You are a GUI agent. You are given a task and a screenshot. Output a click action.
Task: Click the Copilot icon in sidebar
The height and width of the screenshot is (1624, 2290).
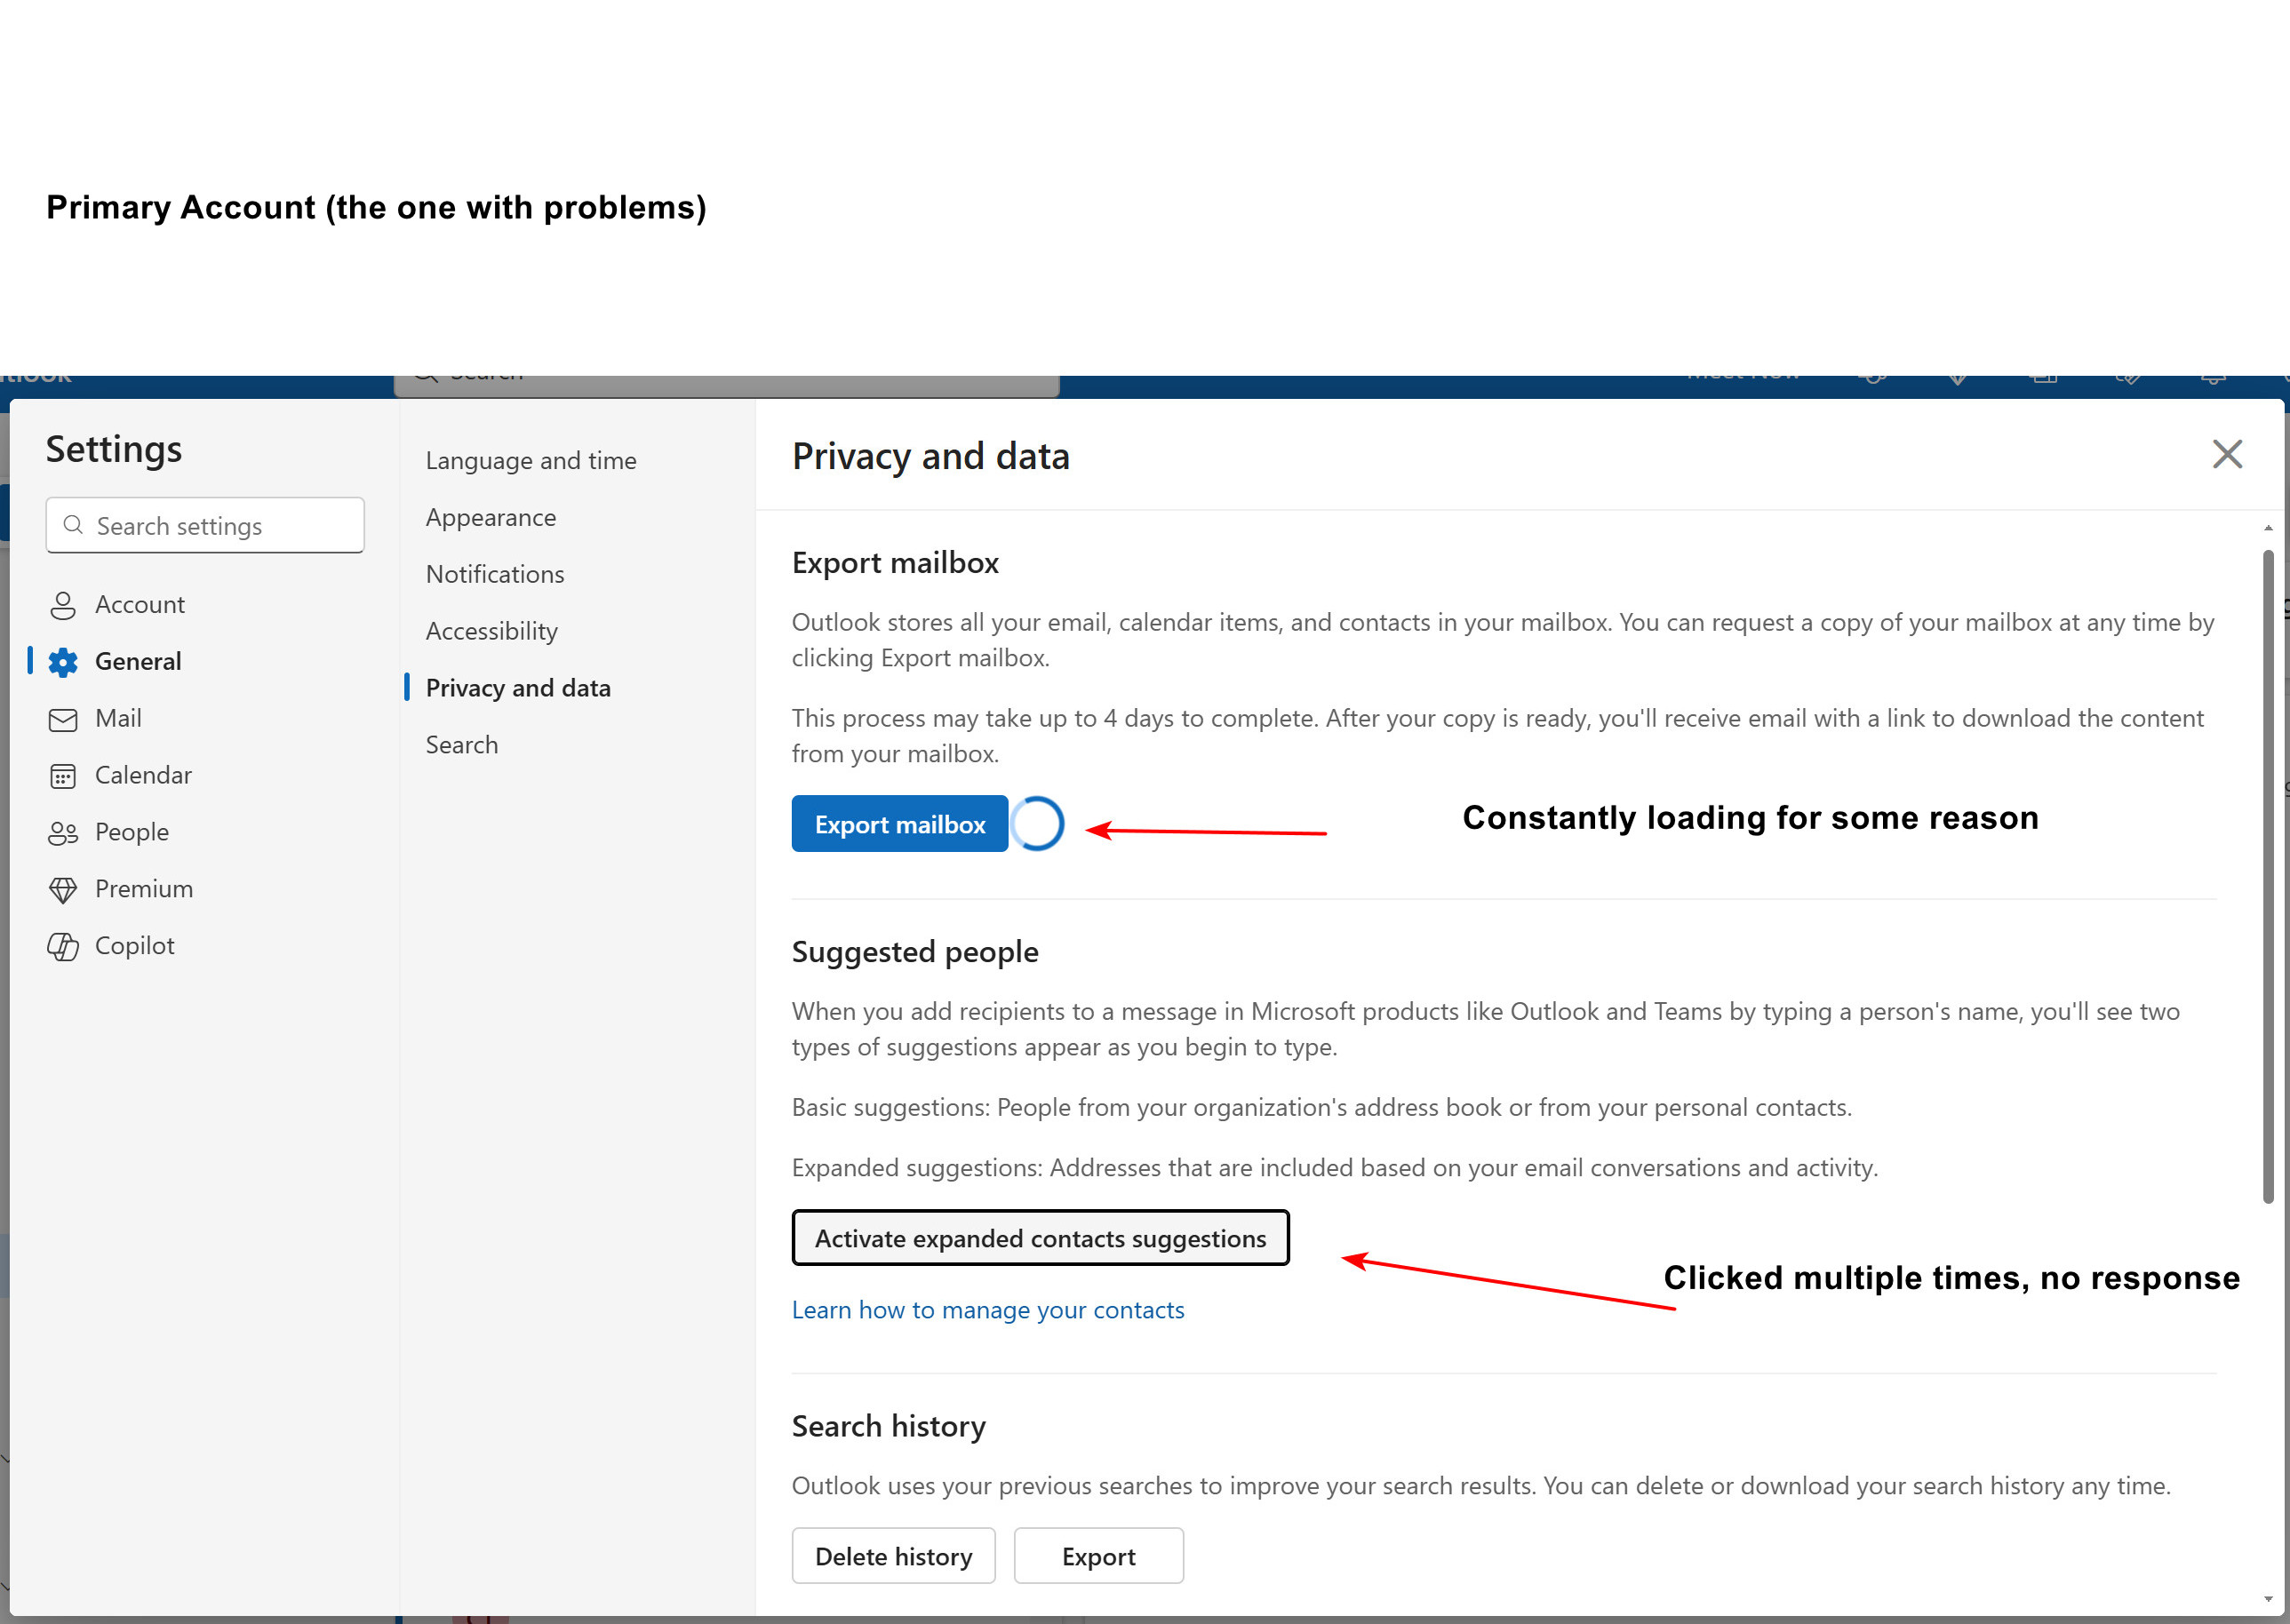pos(62,946)
